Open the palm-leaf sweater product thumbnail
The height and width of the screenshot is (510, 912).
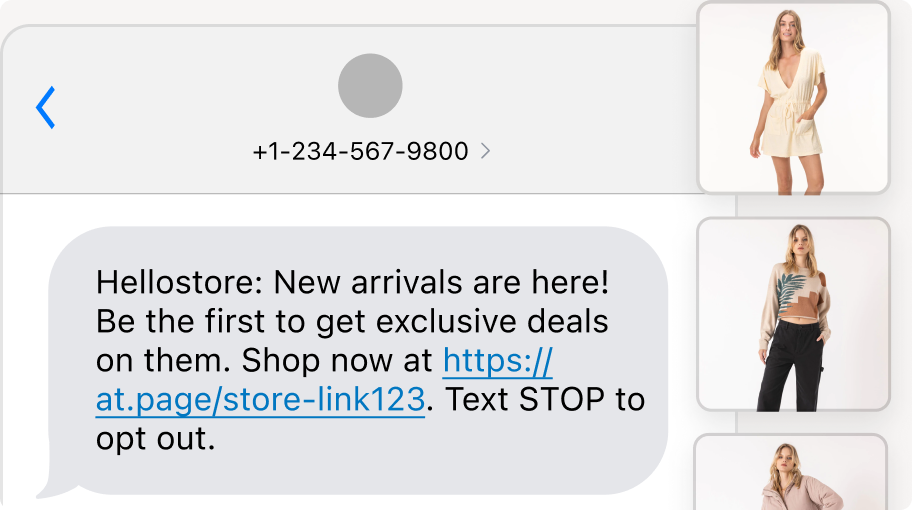[x=793, y=314]
